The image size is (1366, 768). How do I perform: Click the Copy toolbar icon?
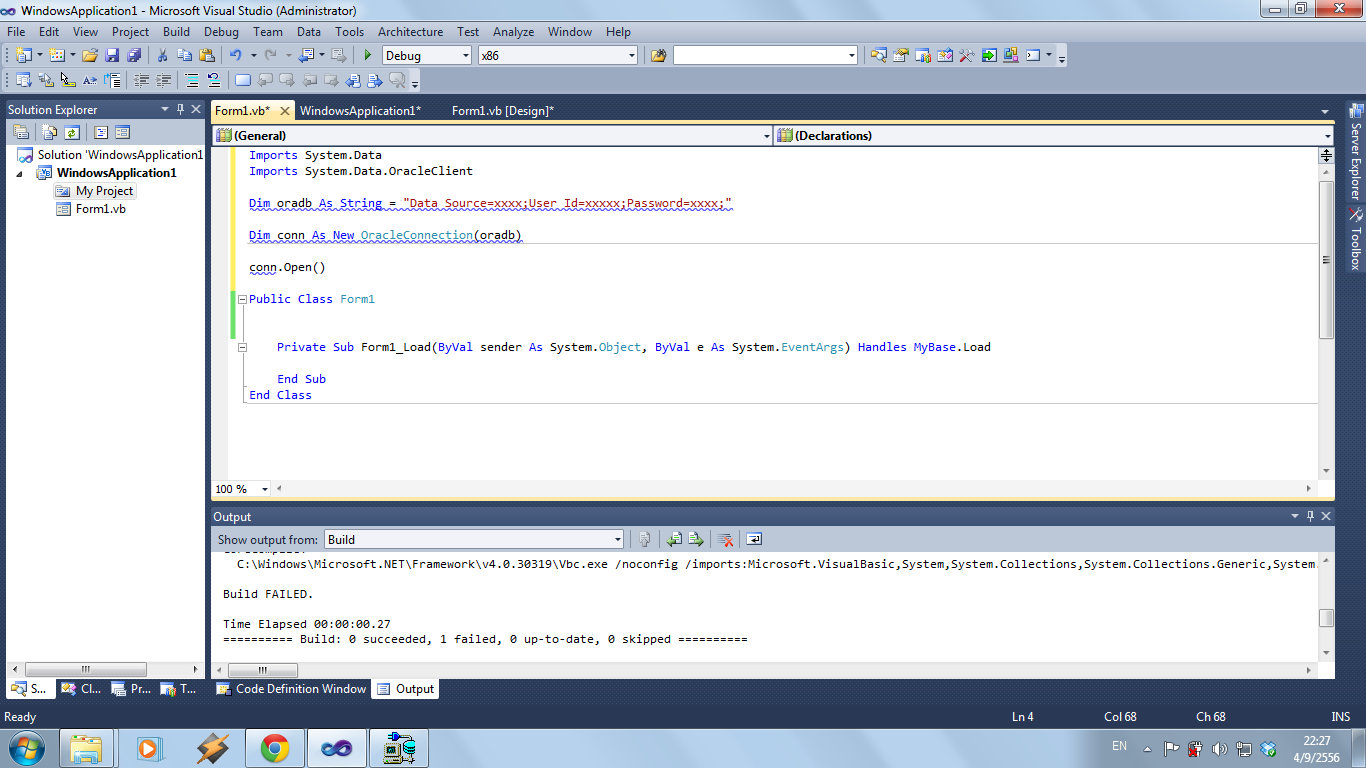[184, 55]
